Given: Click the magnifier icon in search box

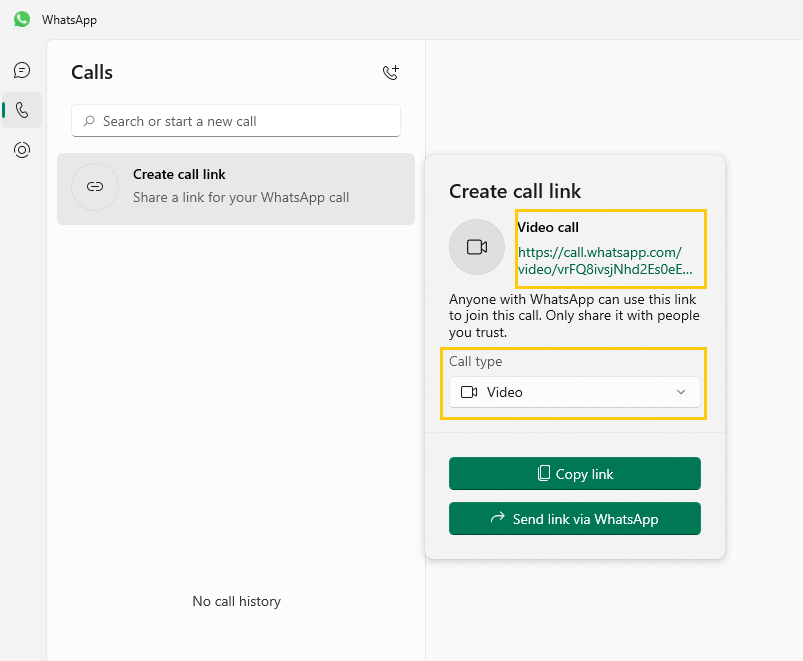Looking at the screenshot, I should click(x=90, y=121).
